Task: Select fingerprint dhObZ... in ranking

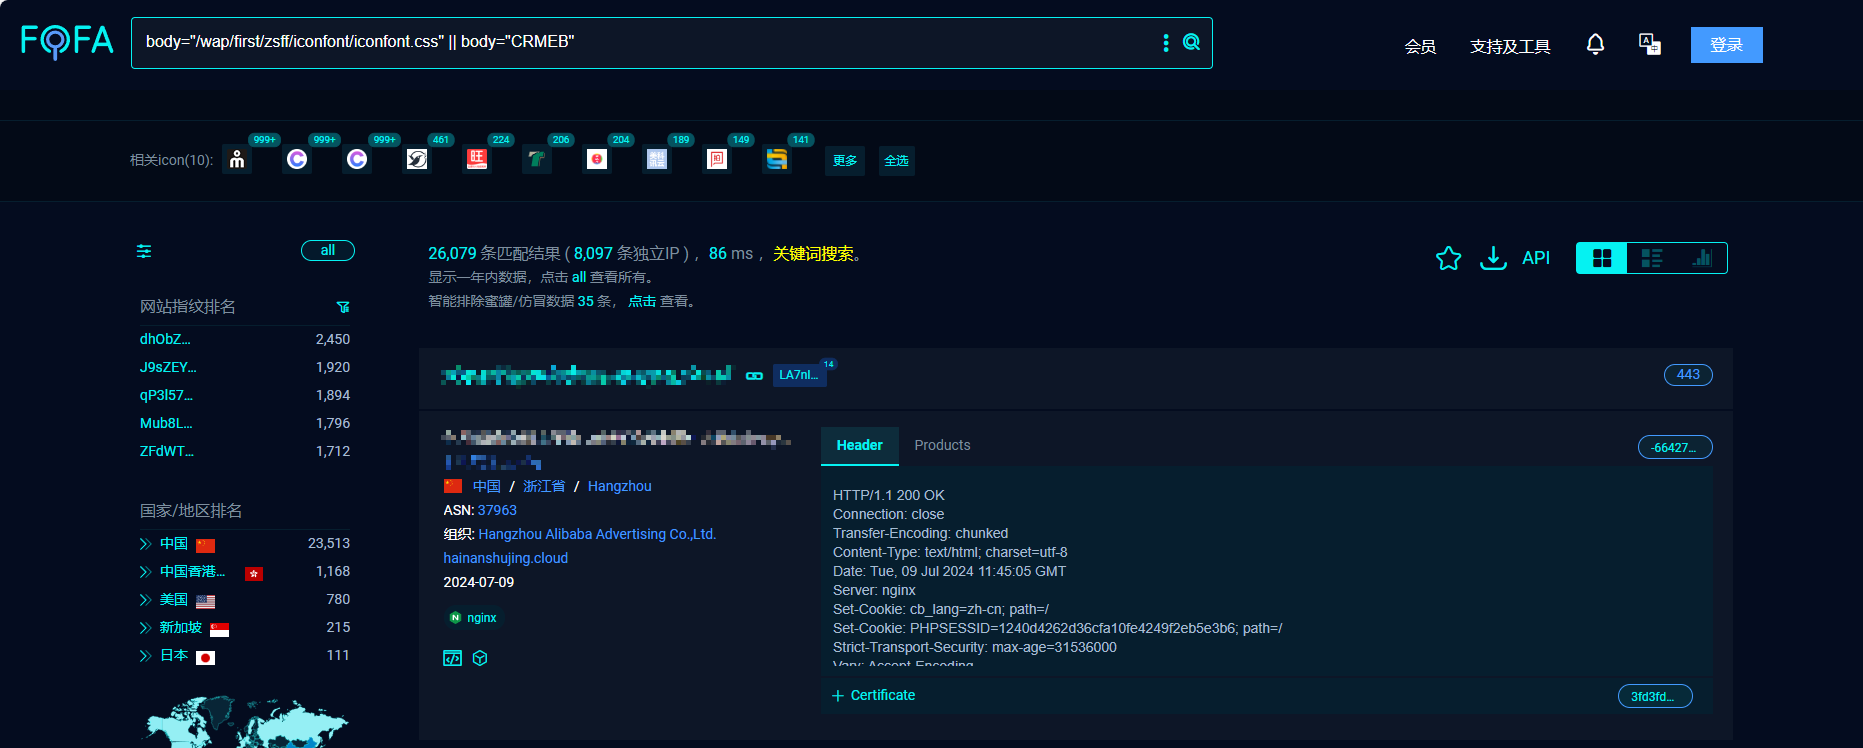Action: point(165,339)
